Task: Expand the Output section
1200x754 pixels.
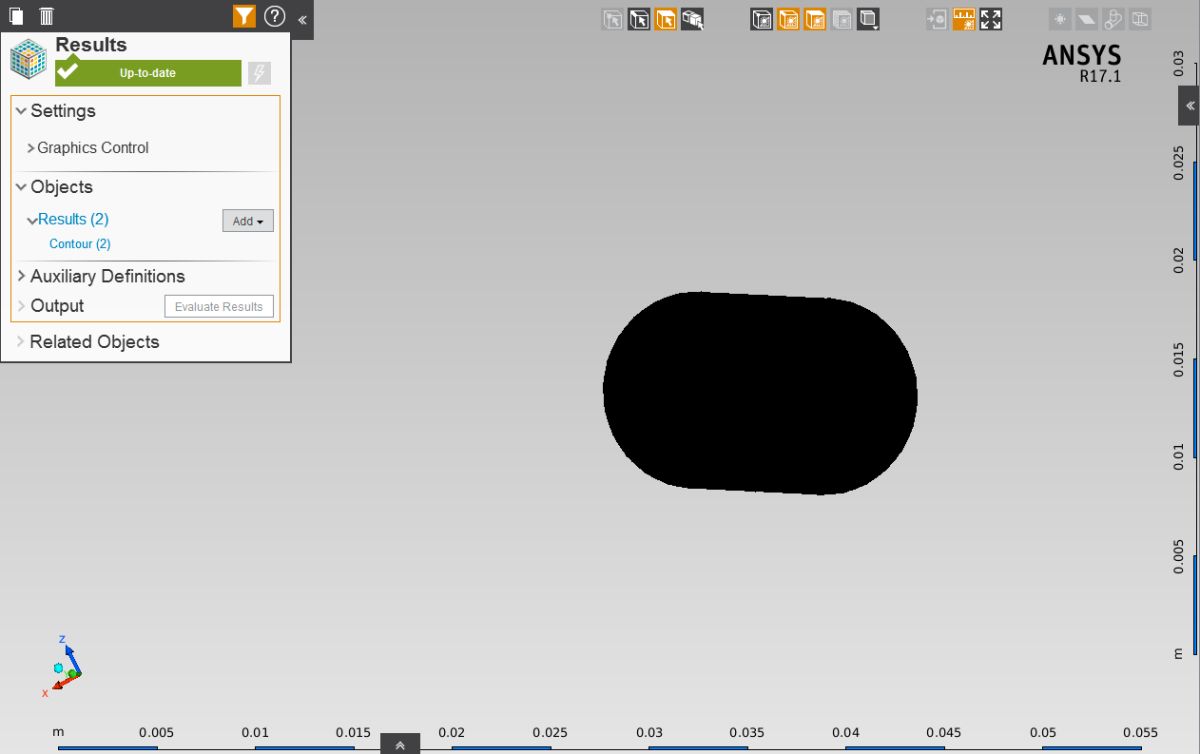Action: click(21, 306)
